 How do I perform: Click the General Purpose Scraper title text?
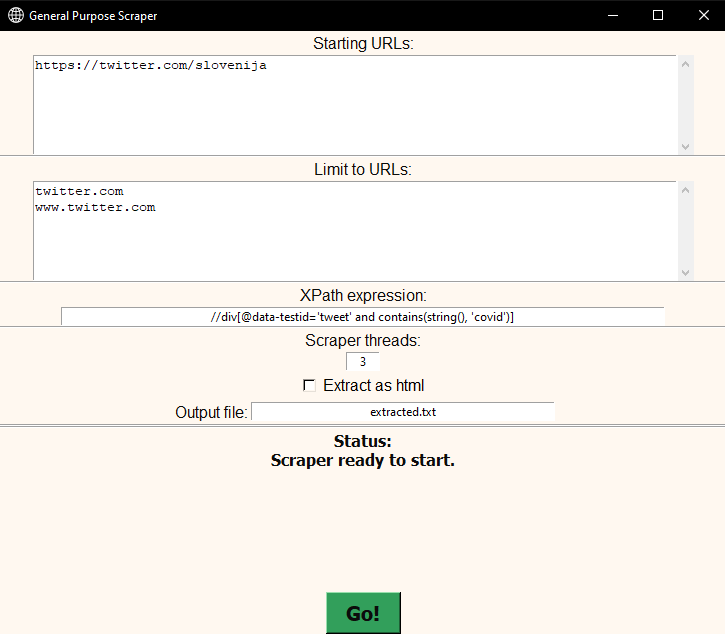click(93, 16)
